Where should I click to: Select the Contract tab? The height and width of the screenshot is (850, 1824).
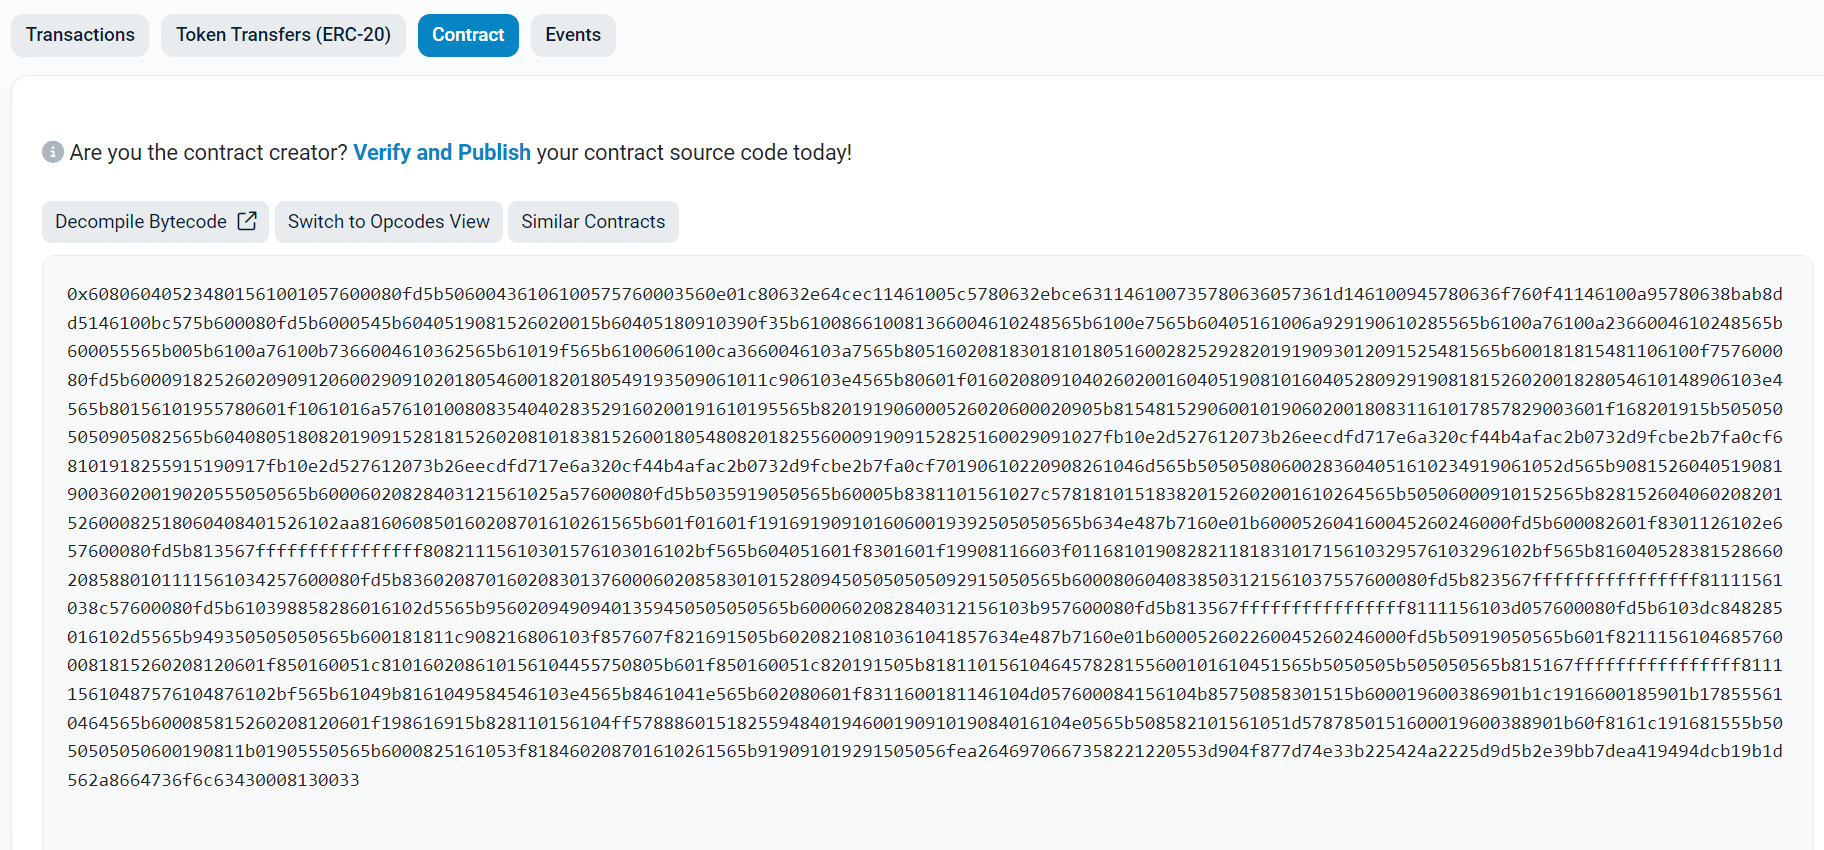click(468, 35)
